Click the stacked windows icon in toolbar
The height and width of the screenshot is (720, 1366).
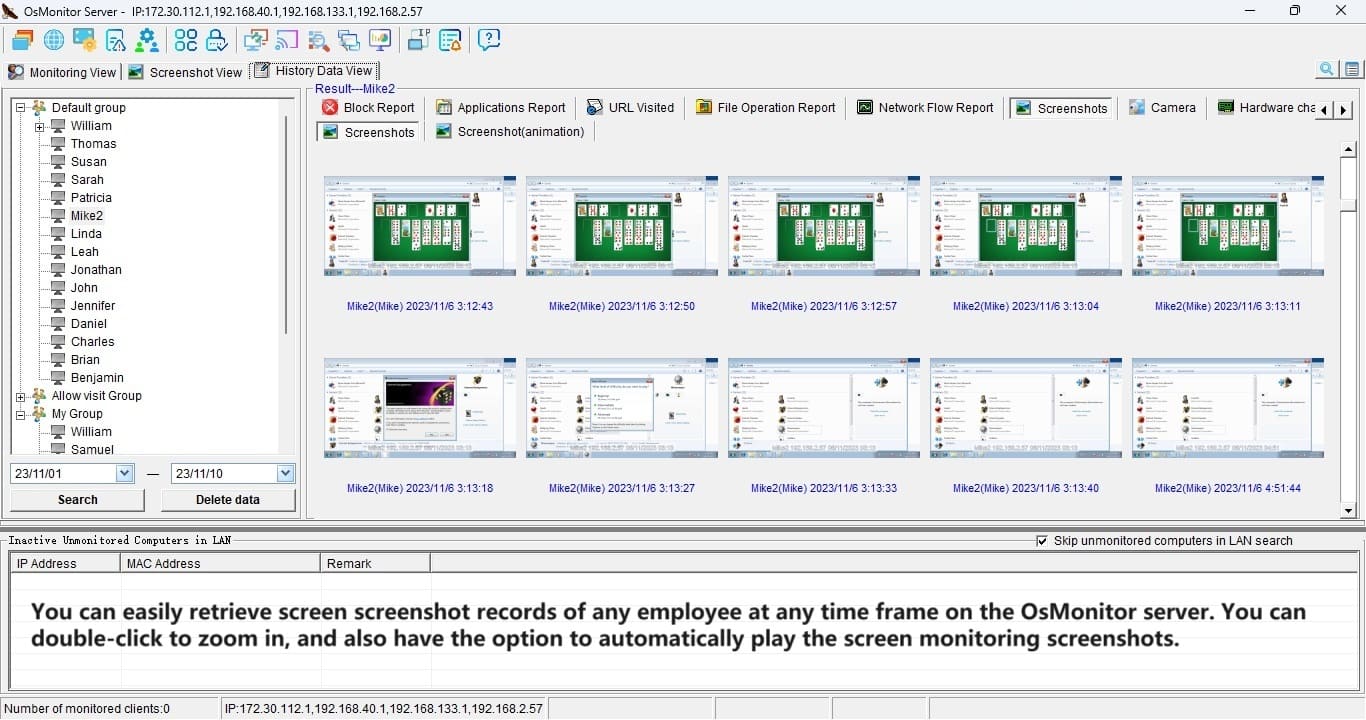pyautogui.click(x=22, y=40)
